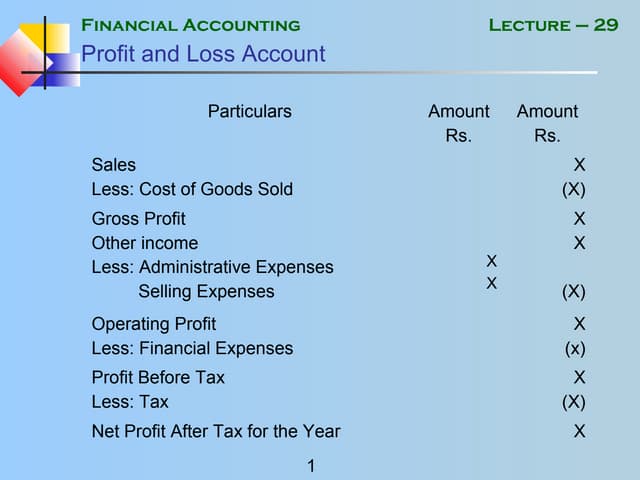The height and width of the screenshot is (480, 640).
Task: Select the Gross Profit line
Action: click(138, 219)
